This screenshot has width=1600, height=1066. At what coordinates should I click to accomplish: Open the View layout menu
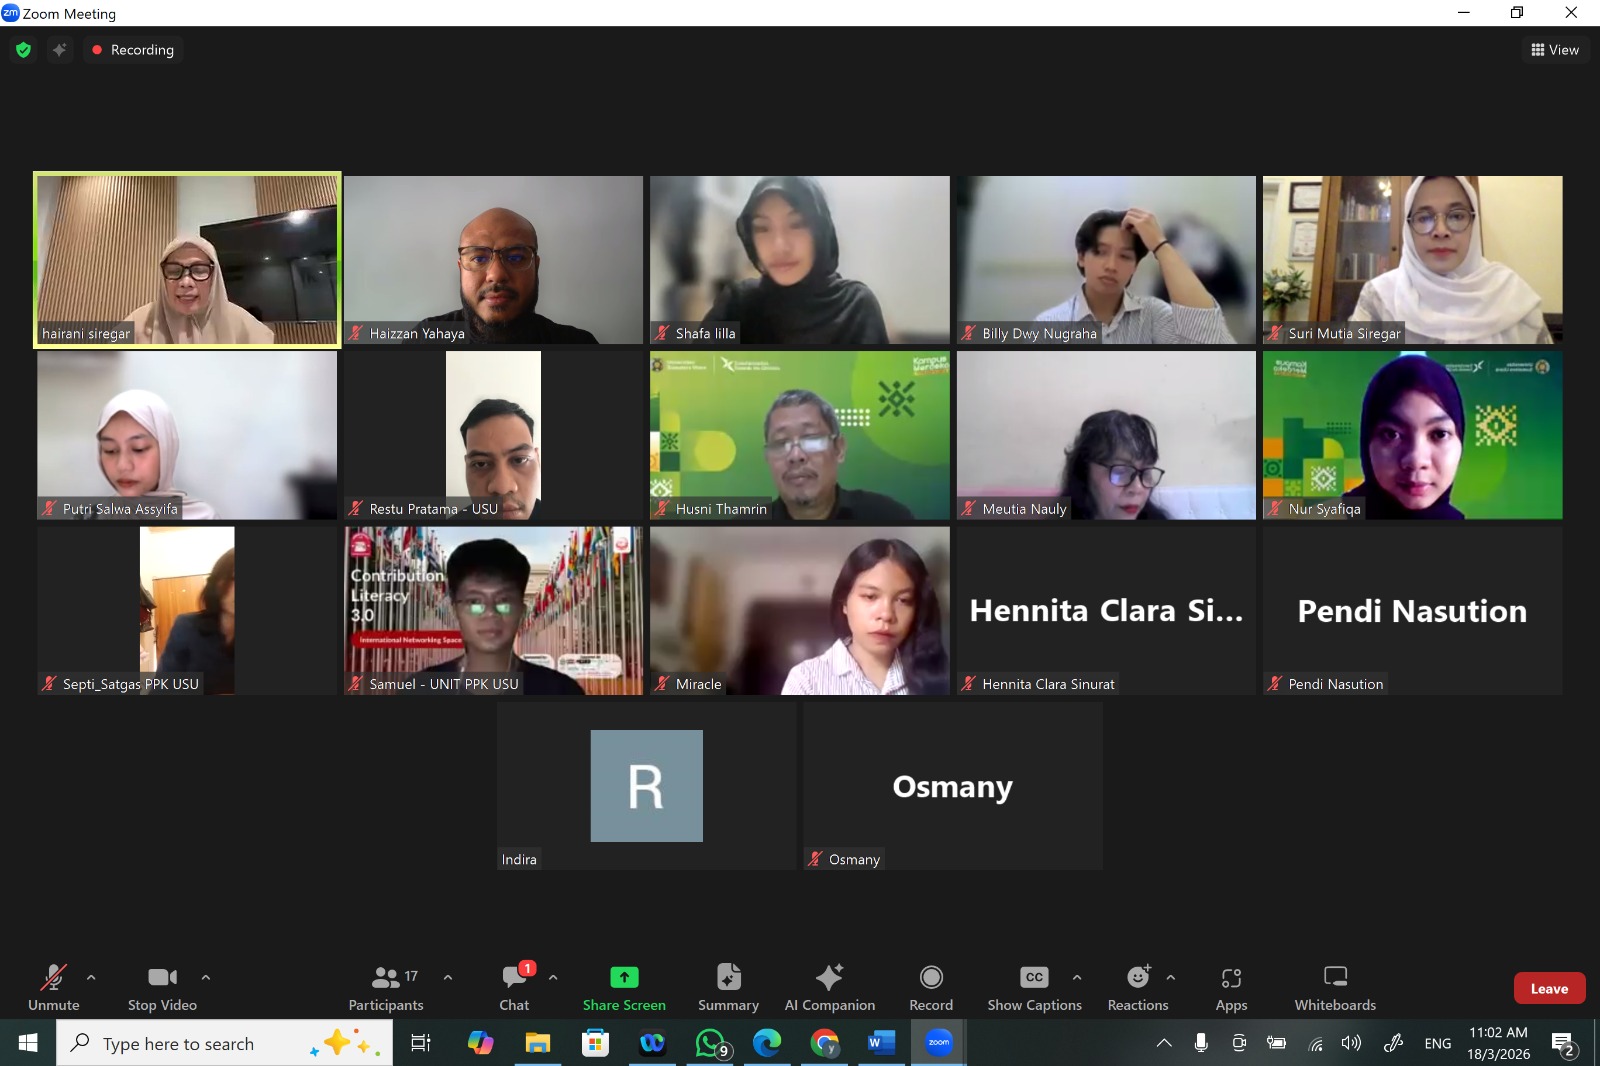[1555, 50]
